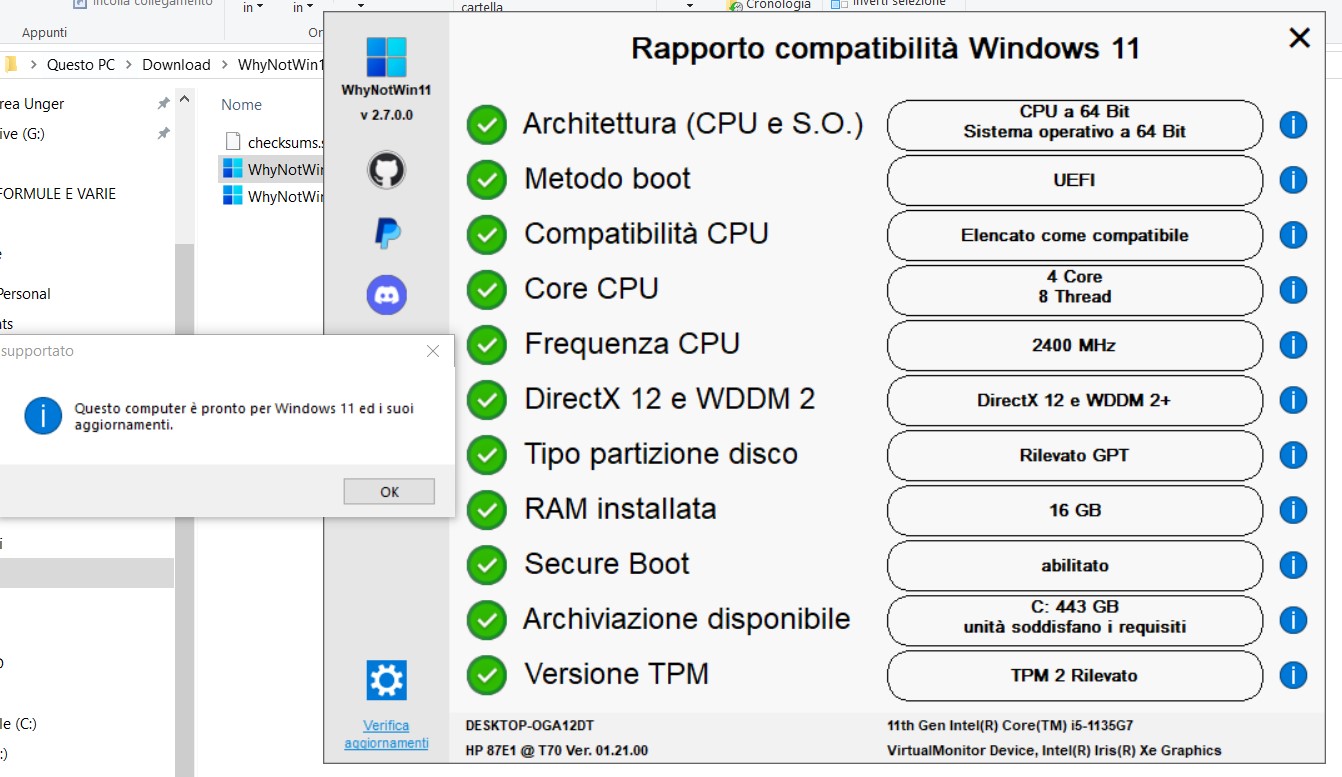Expand chevron between Questo PC and Download

(x=129, y=65)
